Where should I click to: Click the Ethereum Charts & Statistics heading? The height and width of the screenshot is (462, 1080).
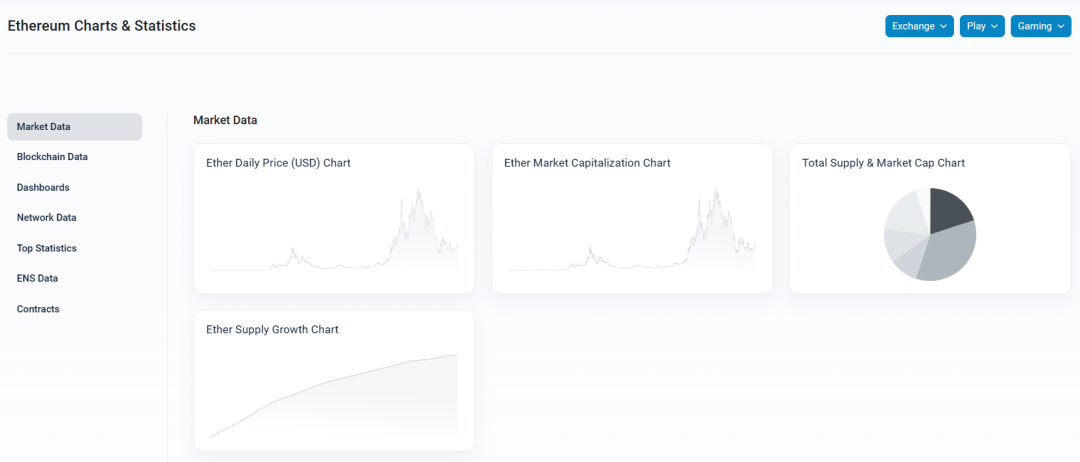tap(102, 26)
